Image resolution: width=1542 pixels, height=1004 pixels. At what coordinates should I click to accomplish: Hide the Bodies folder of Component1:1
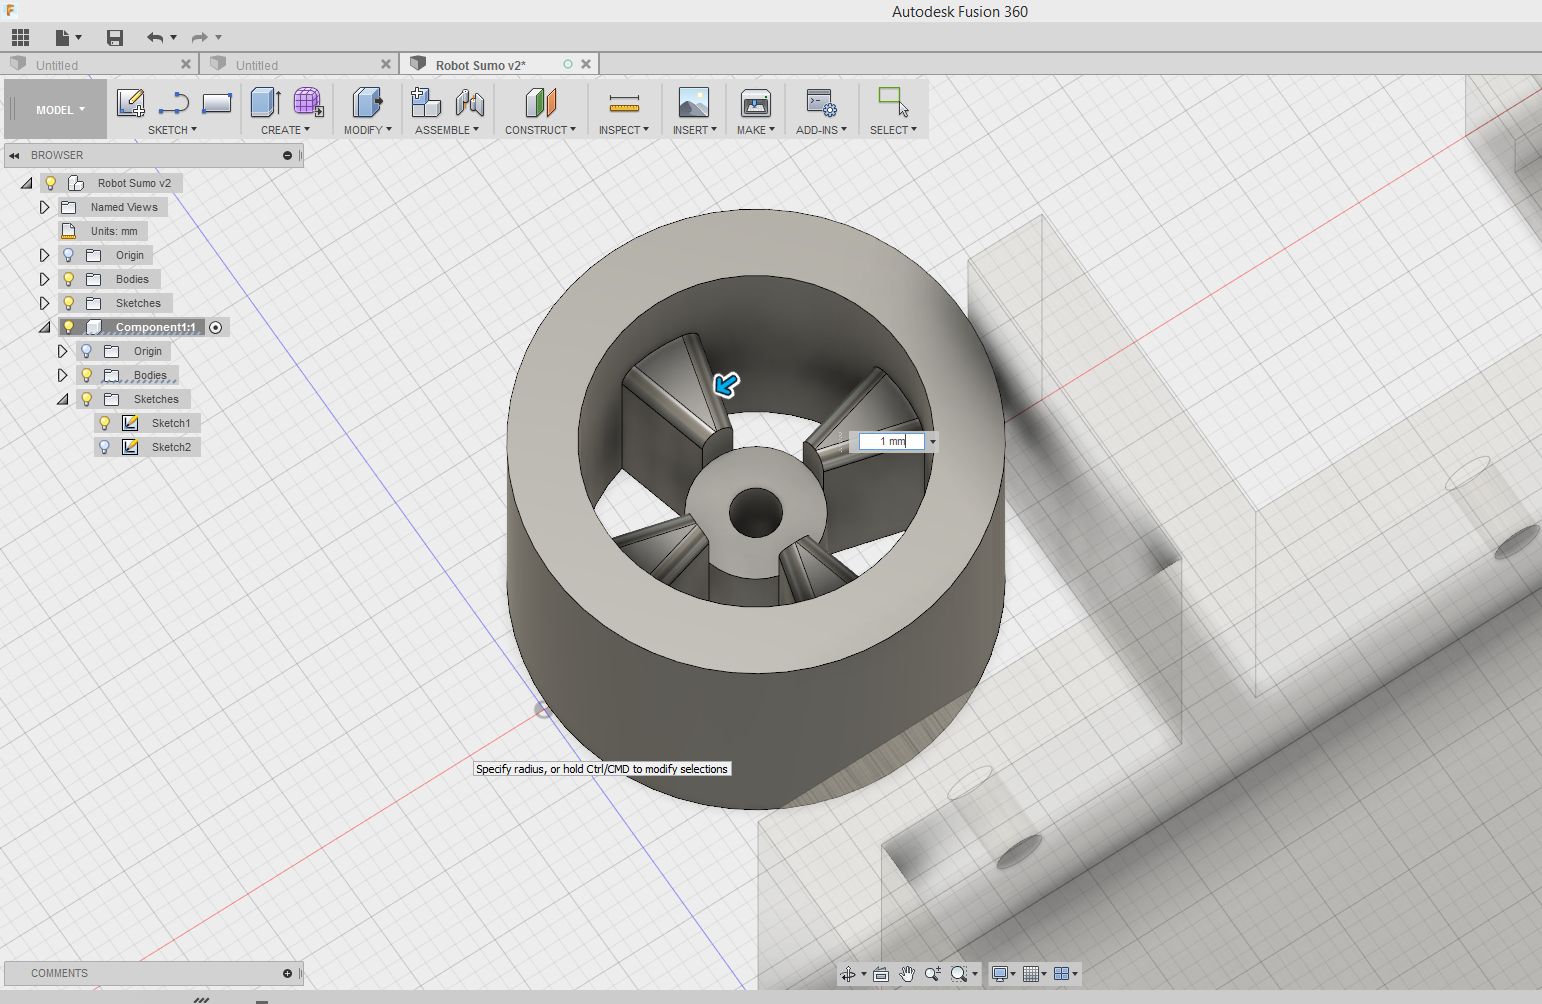(86, 374)
